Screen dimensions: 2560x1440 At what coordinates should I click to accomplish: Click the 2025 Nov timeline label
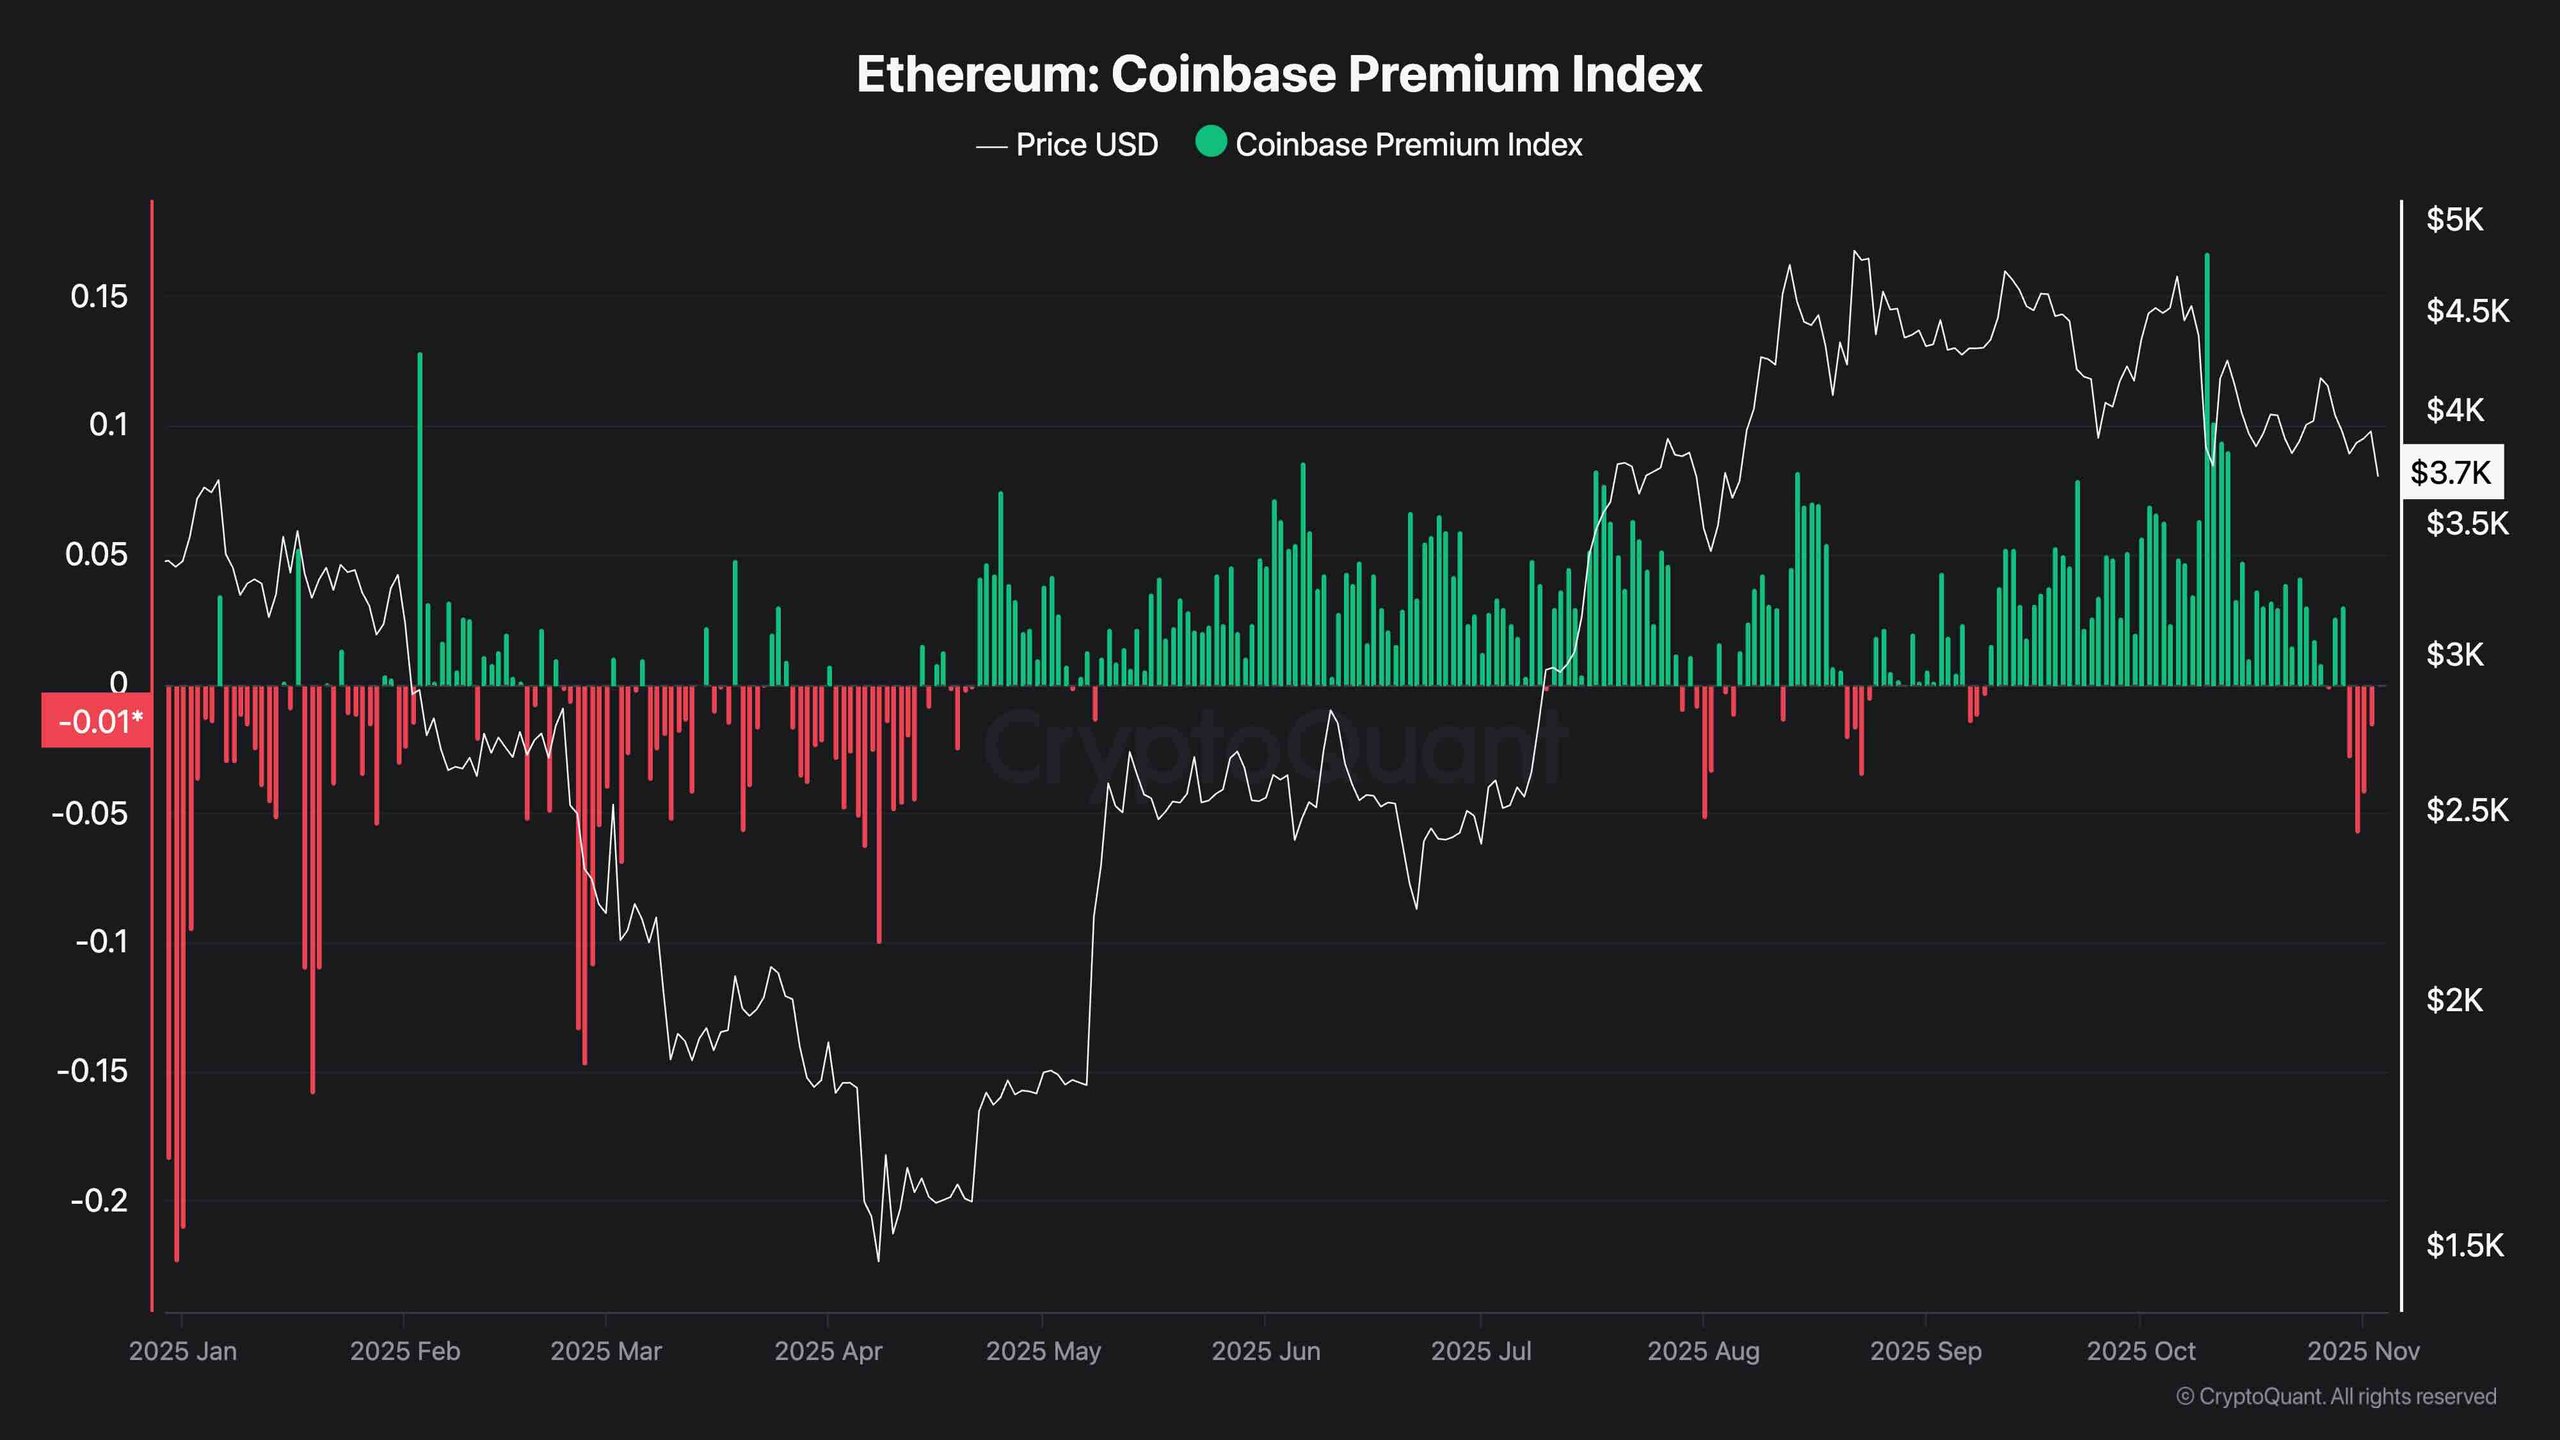pyautogui.click(x=2363, y=1351)
